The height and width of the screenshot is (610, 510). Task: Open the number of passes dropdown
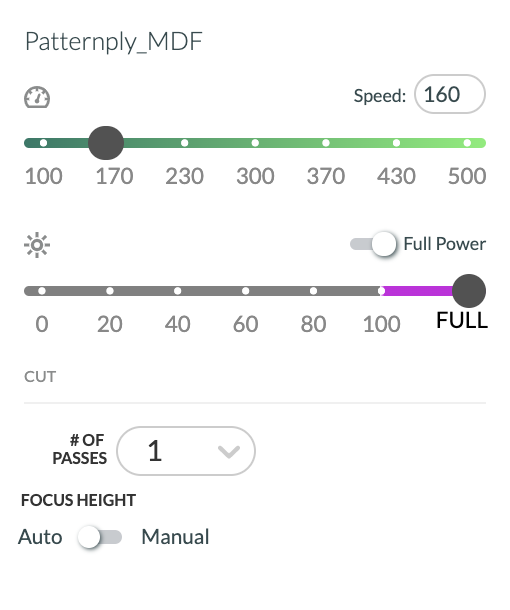point(186,451)
